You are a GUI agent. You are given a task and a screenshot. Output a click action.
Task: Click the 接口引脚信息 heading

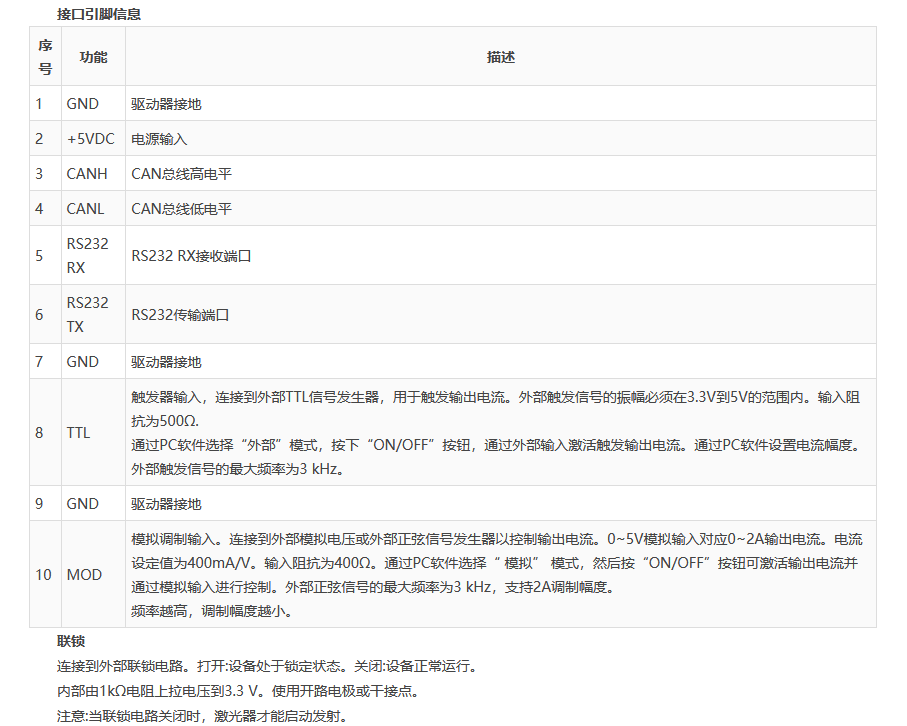99,14
